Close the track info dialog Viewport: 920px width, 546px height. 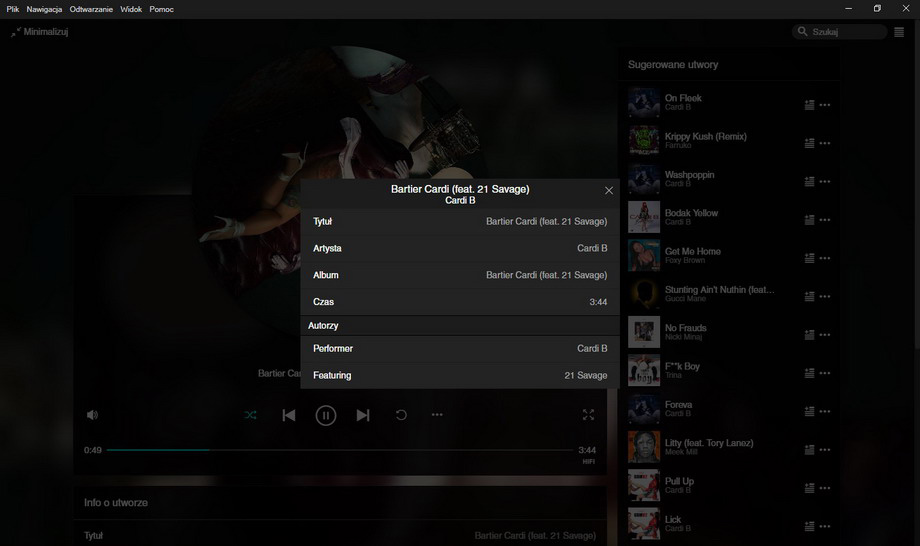click(x=609, y=190)
